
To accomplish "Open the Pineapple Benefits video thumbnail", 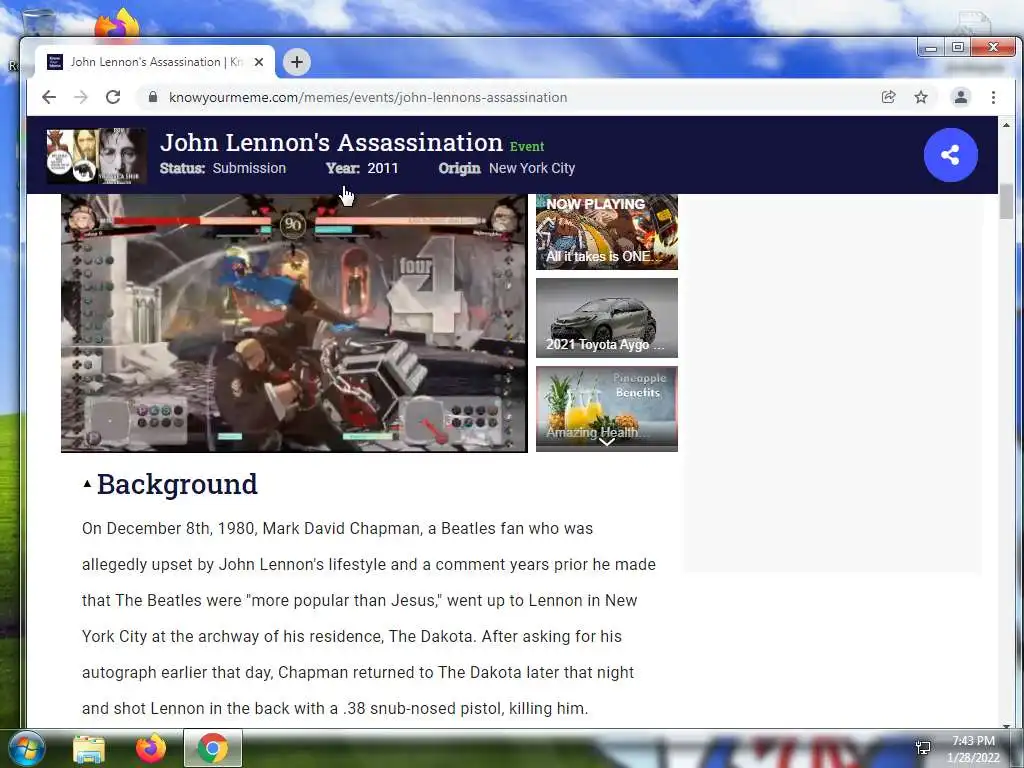I will click(607, 409).
